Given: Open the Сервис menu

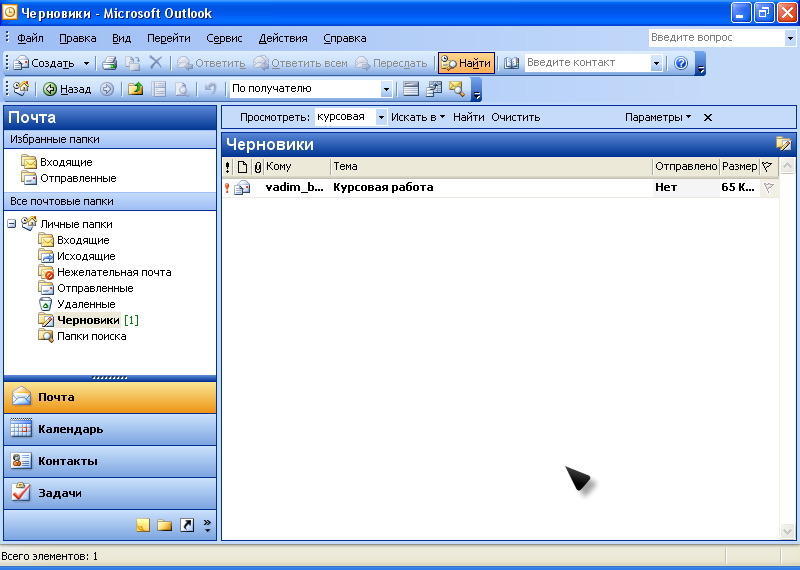Looking at the screenshot, I should (x=224, y=38).
